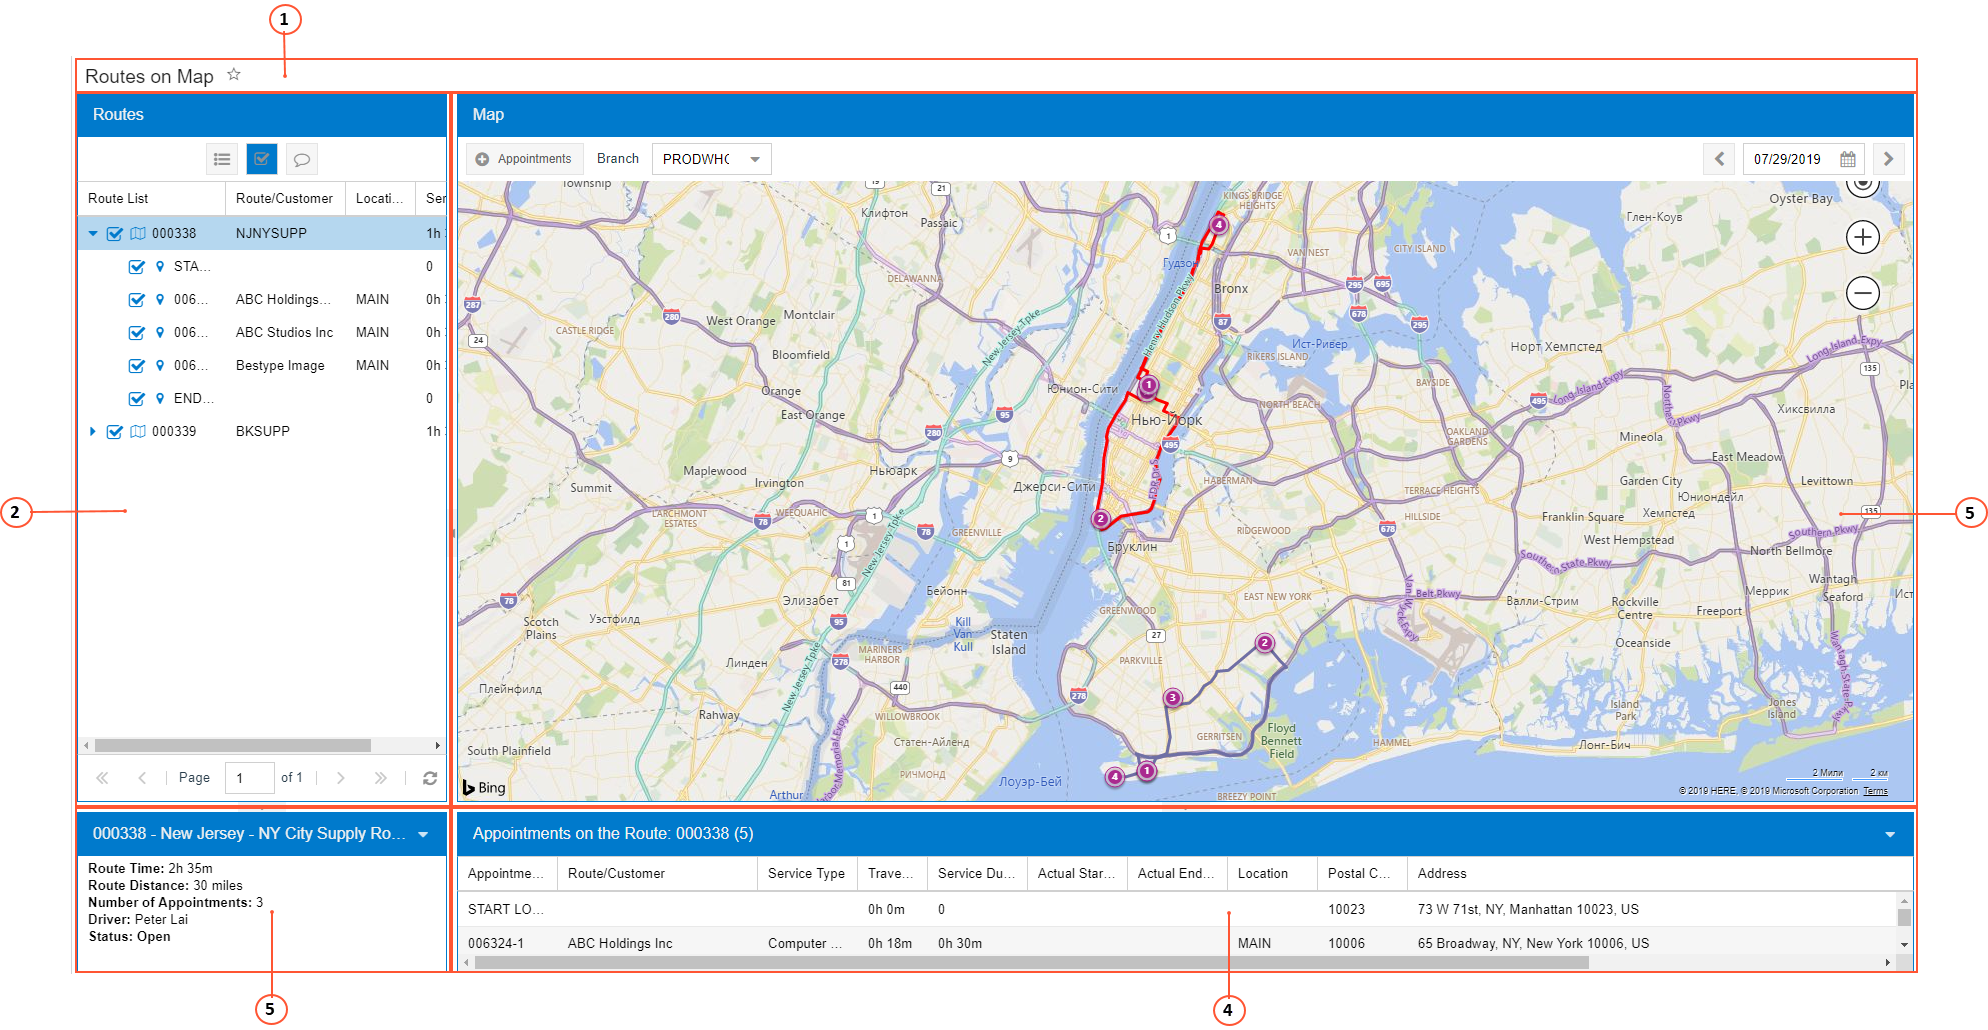The height and width of the screenshot is (1030, 1988).
Task: Click the Postal C... column header
Action: click(x=1361, y=873)
